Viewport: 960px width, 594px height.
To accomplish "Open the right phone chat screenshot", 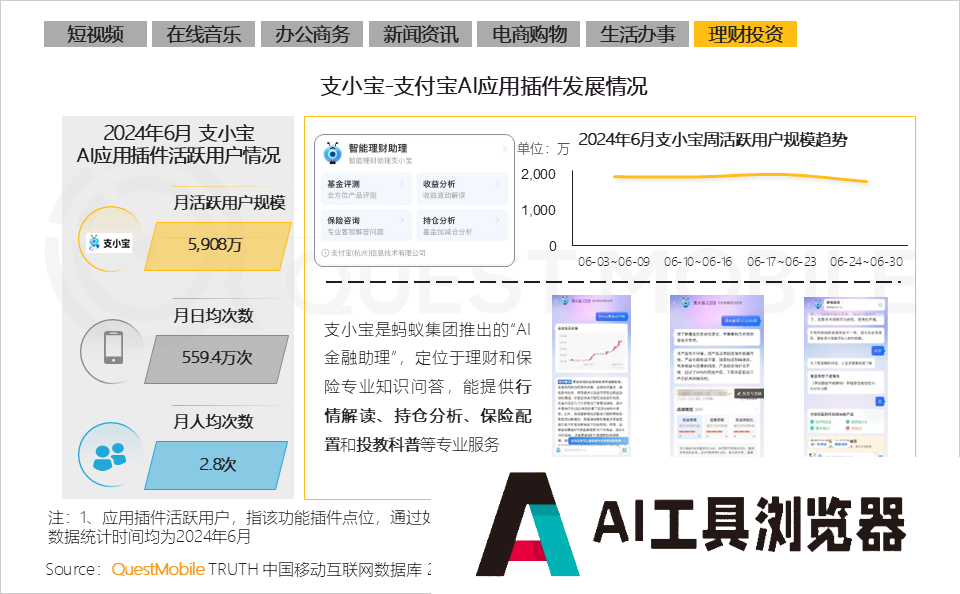I will coord(846,377).
